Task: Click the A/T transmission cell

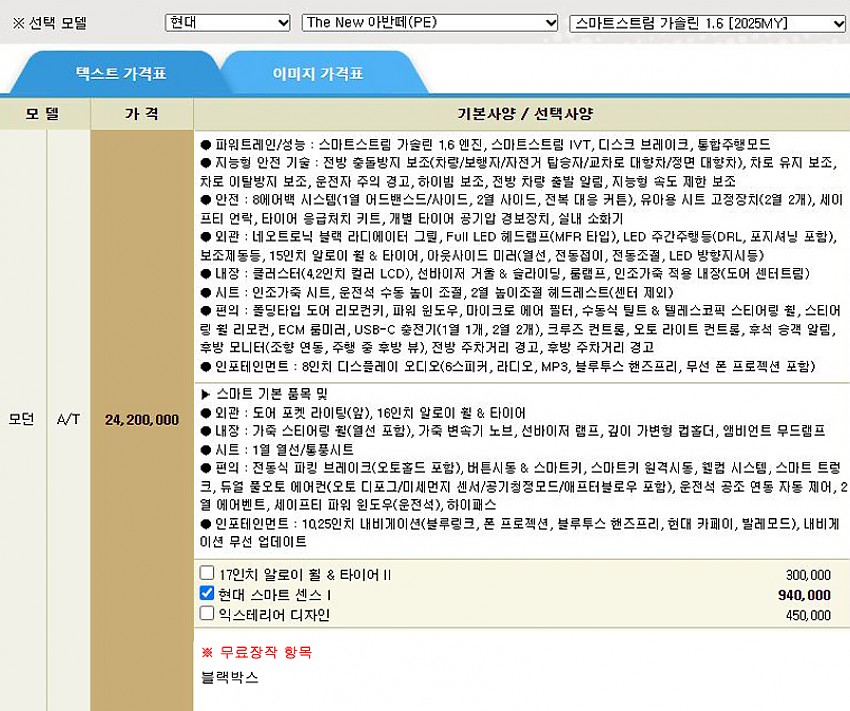Action: (x=68, y=420)
